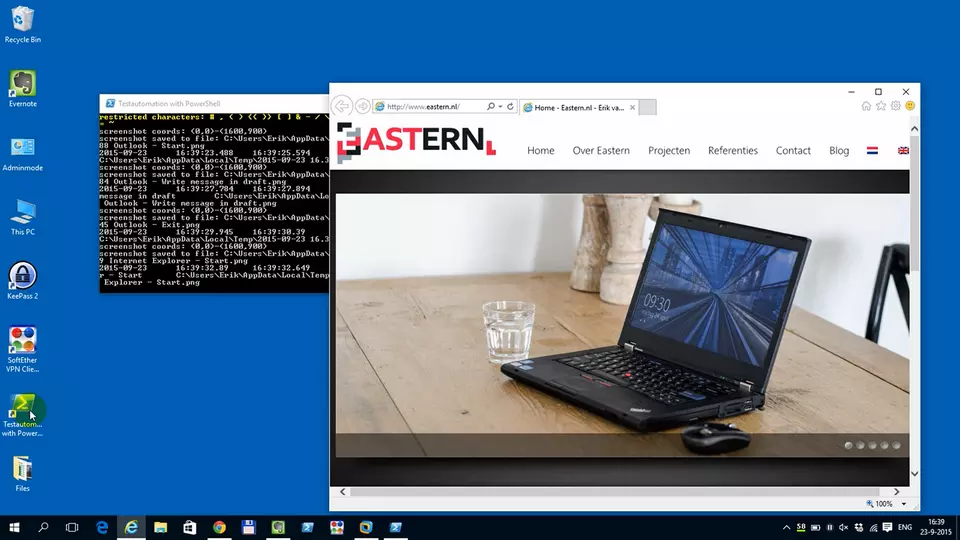Refresh the eastern.nl page
The image size is (960, 540).
point(510,107)
